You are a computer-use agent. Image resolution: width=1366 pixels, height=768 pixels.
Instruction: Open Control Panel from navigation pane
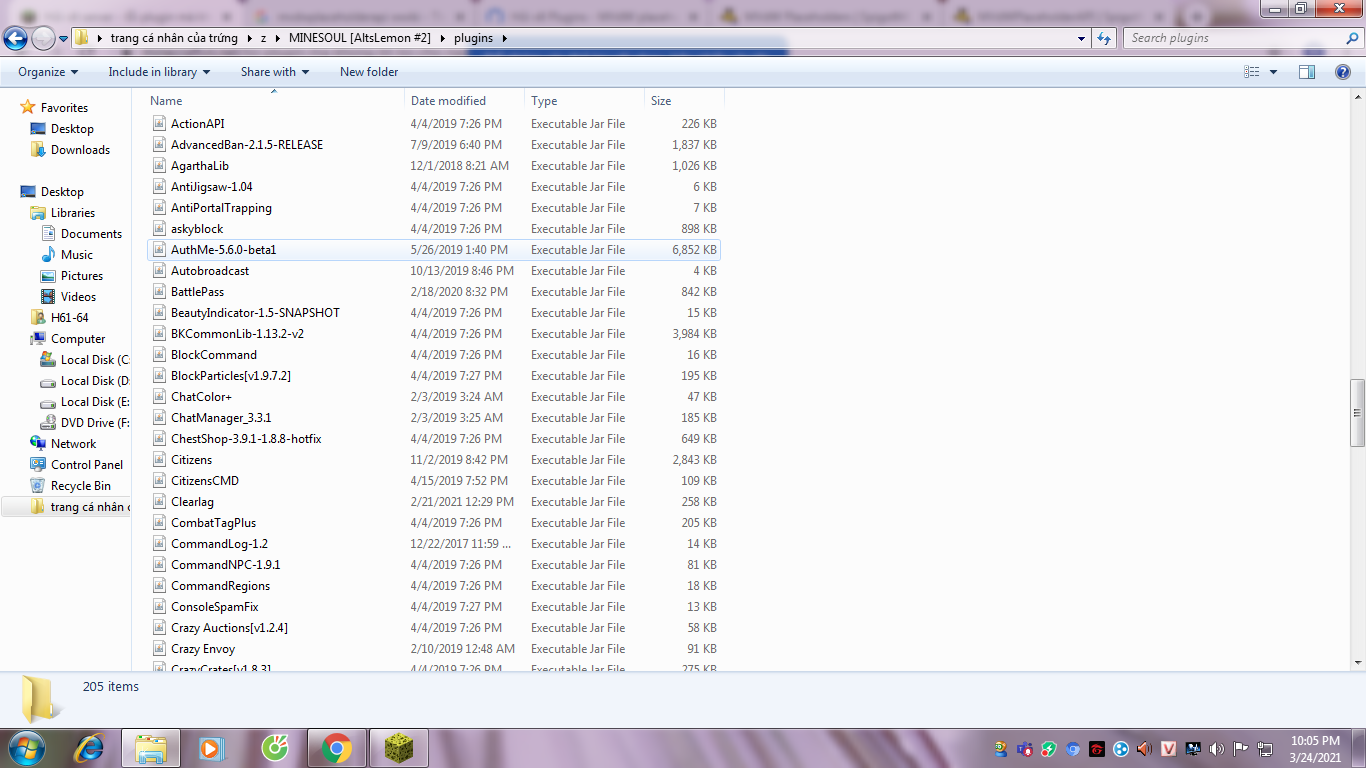tap(87, 465)
